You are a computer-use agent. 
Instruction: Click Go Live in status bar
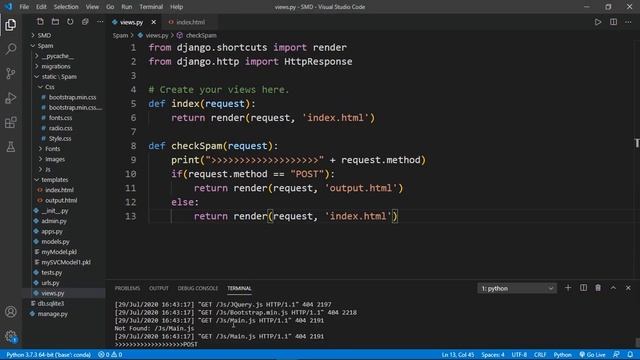592,355
